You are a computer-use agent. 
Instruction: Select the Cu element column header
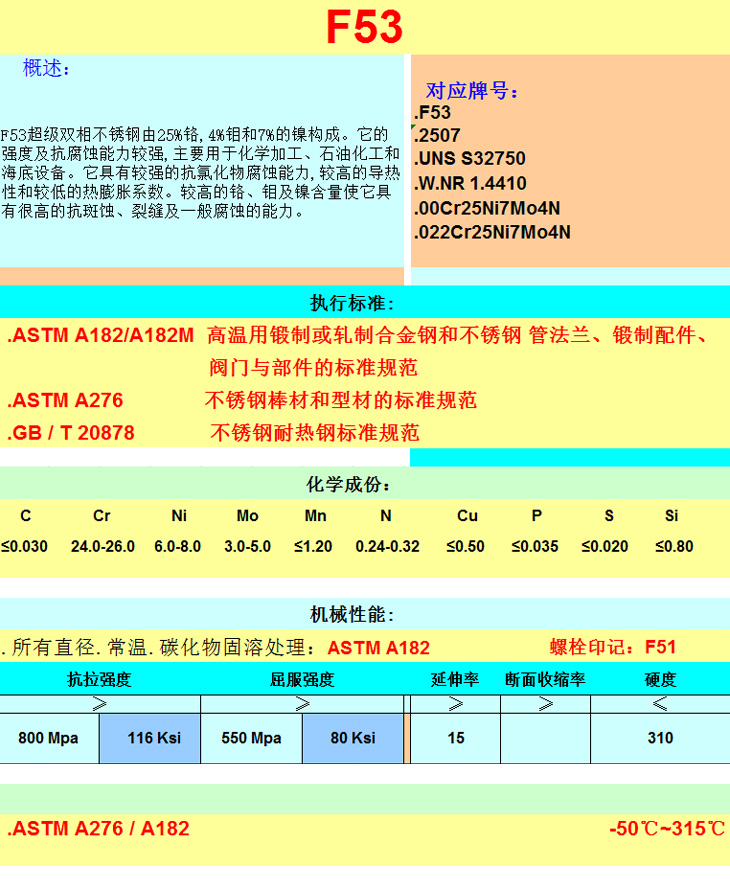point(467,516)
